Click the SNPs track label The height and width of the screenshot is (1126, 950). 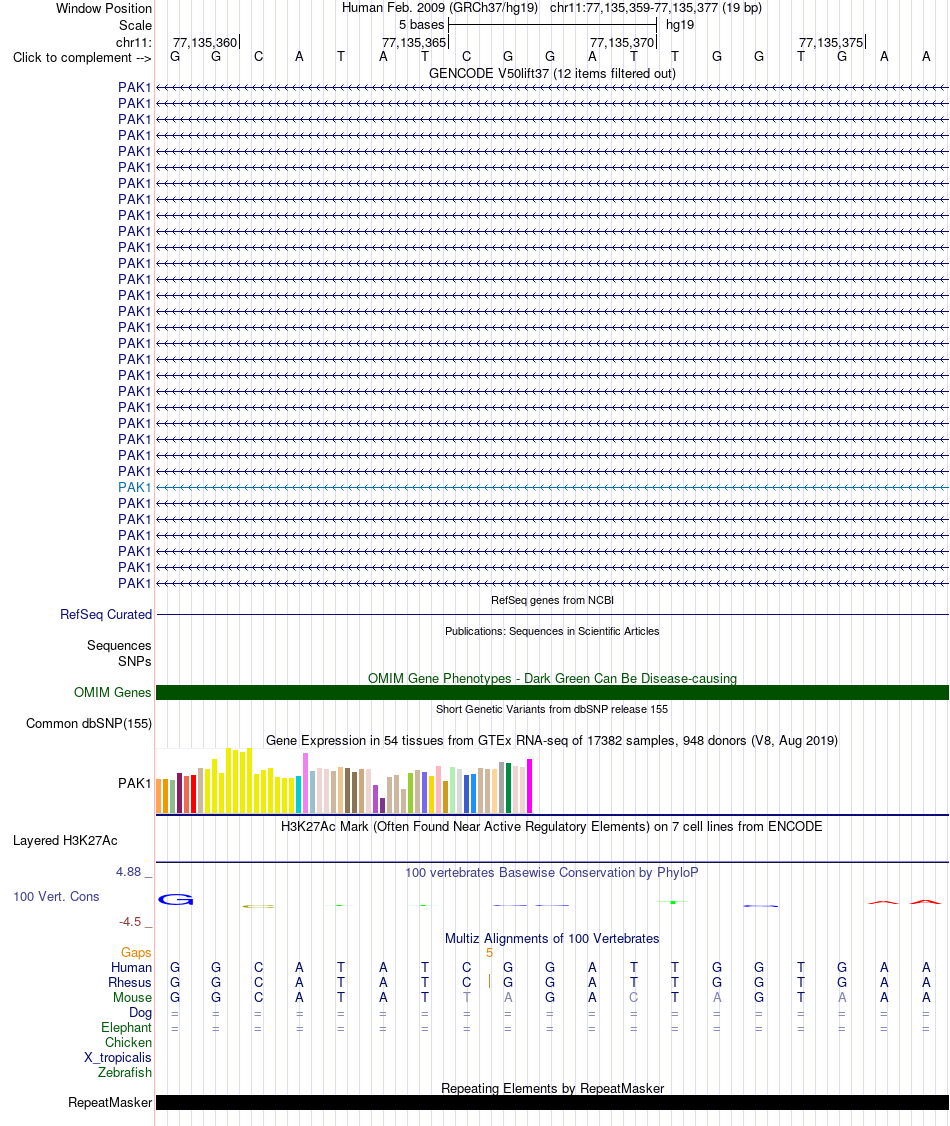coord(135,661)
